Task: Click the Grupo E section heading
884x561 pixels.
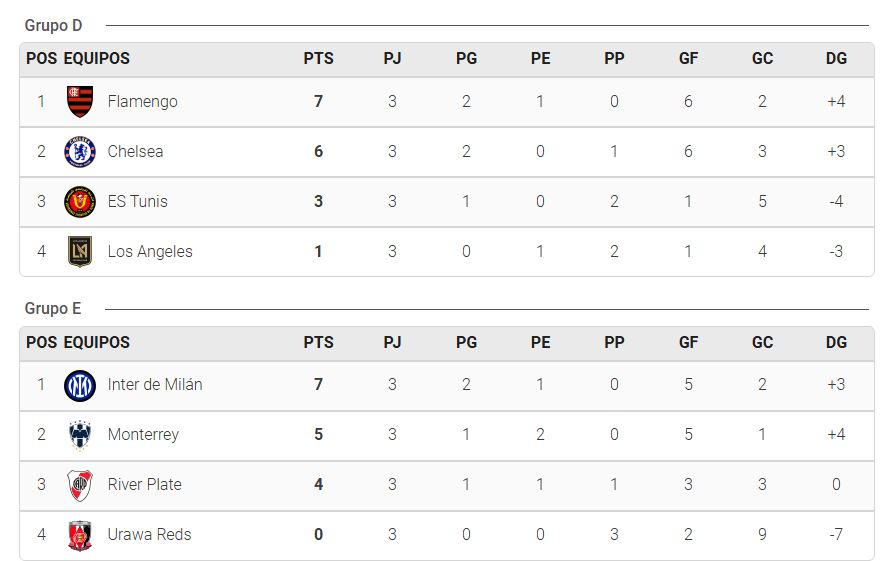Action: tap(53, 309)
